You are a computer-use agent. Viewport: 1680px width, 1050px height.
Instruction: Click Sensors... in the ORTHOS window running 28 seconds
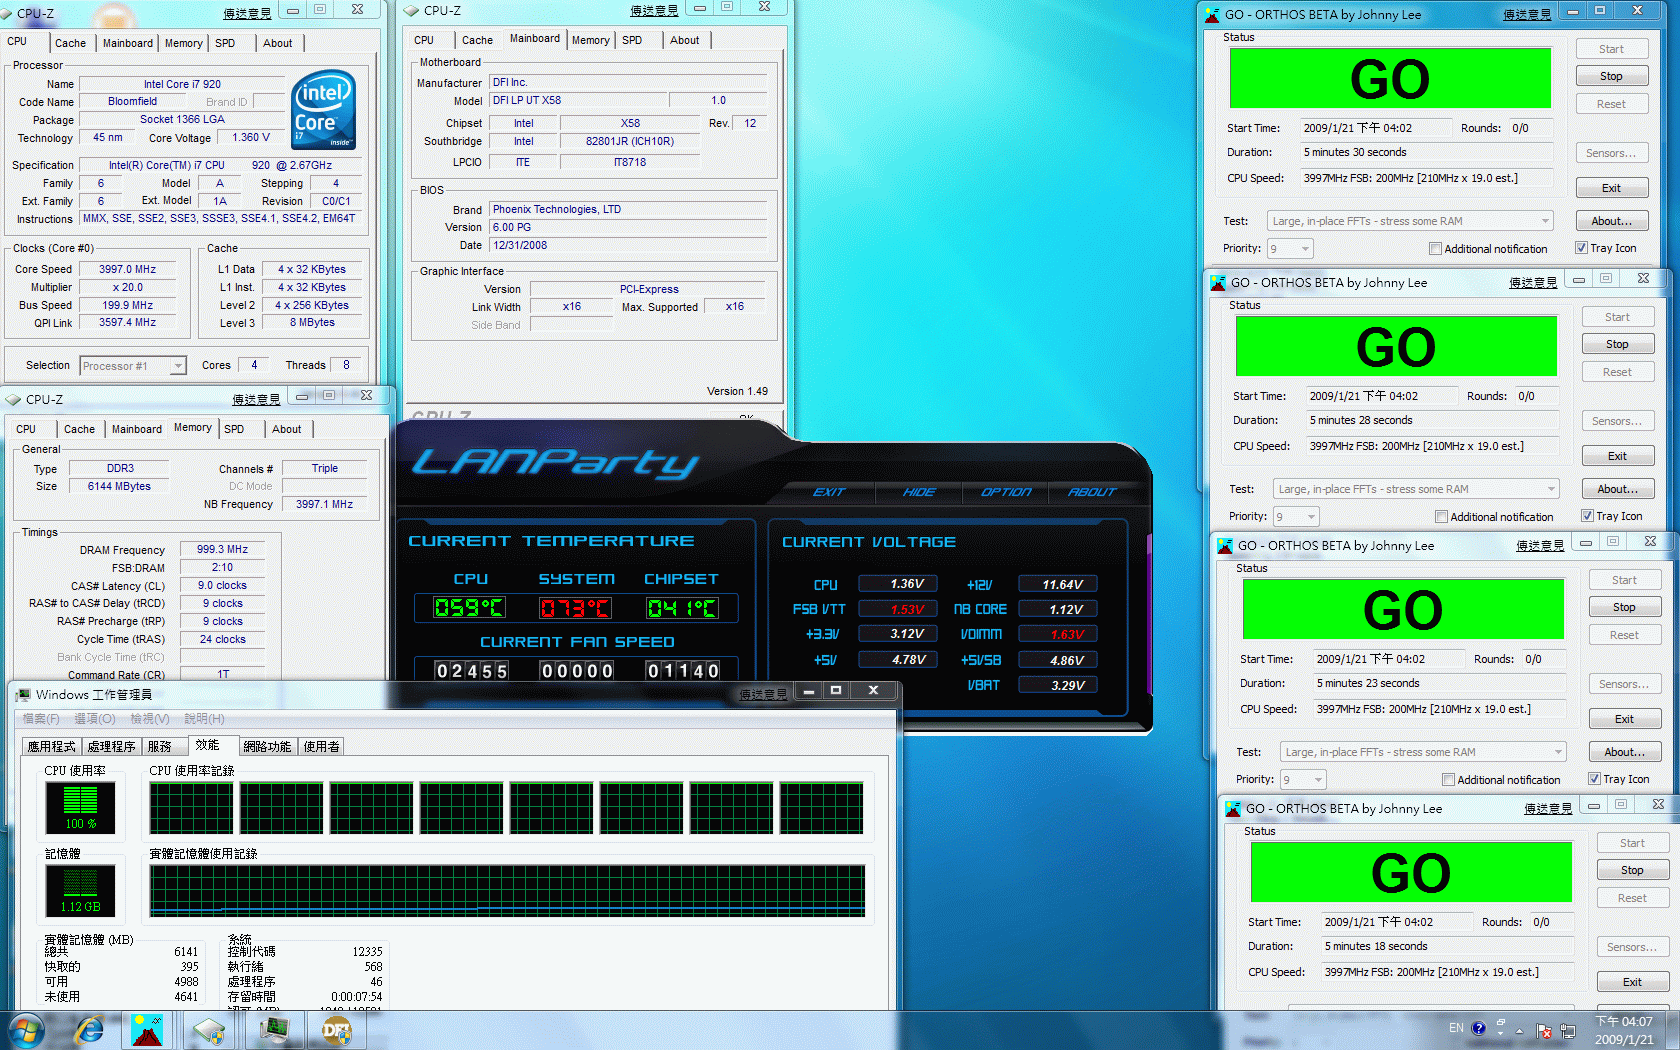pyautogui.click(x=1617, y=421)
